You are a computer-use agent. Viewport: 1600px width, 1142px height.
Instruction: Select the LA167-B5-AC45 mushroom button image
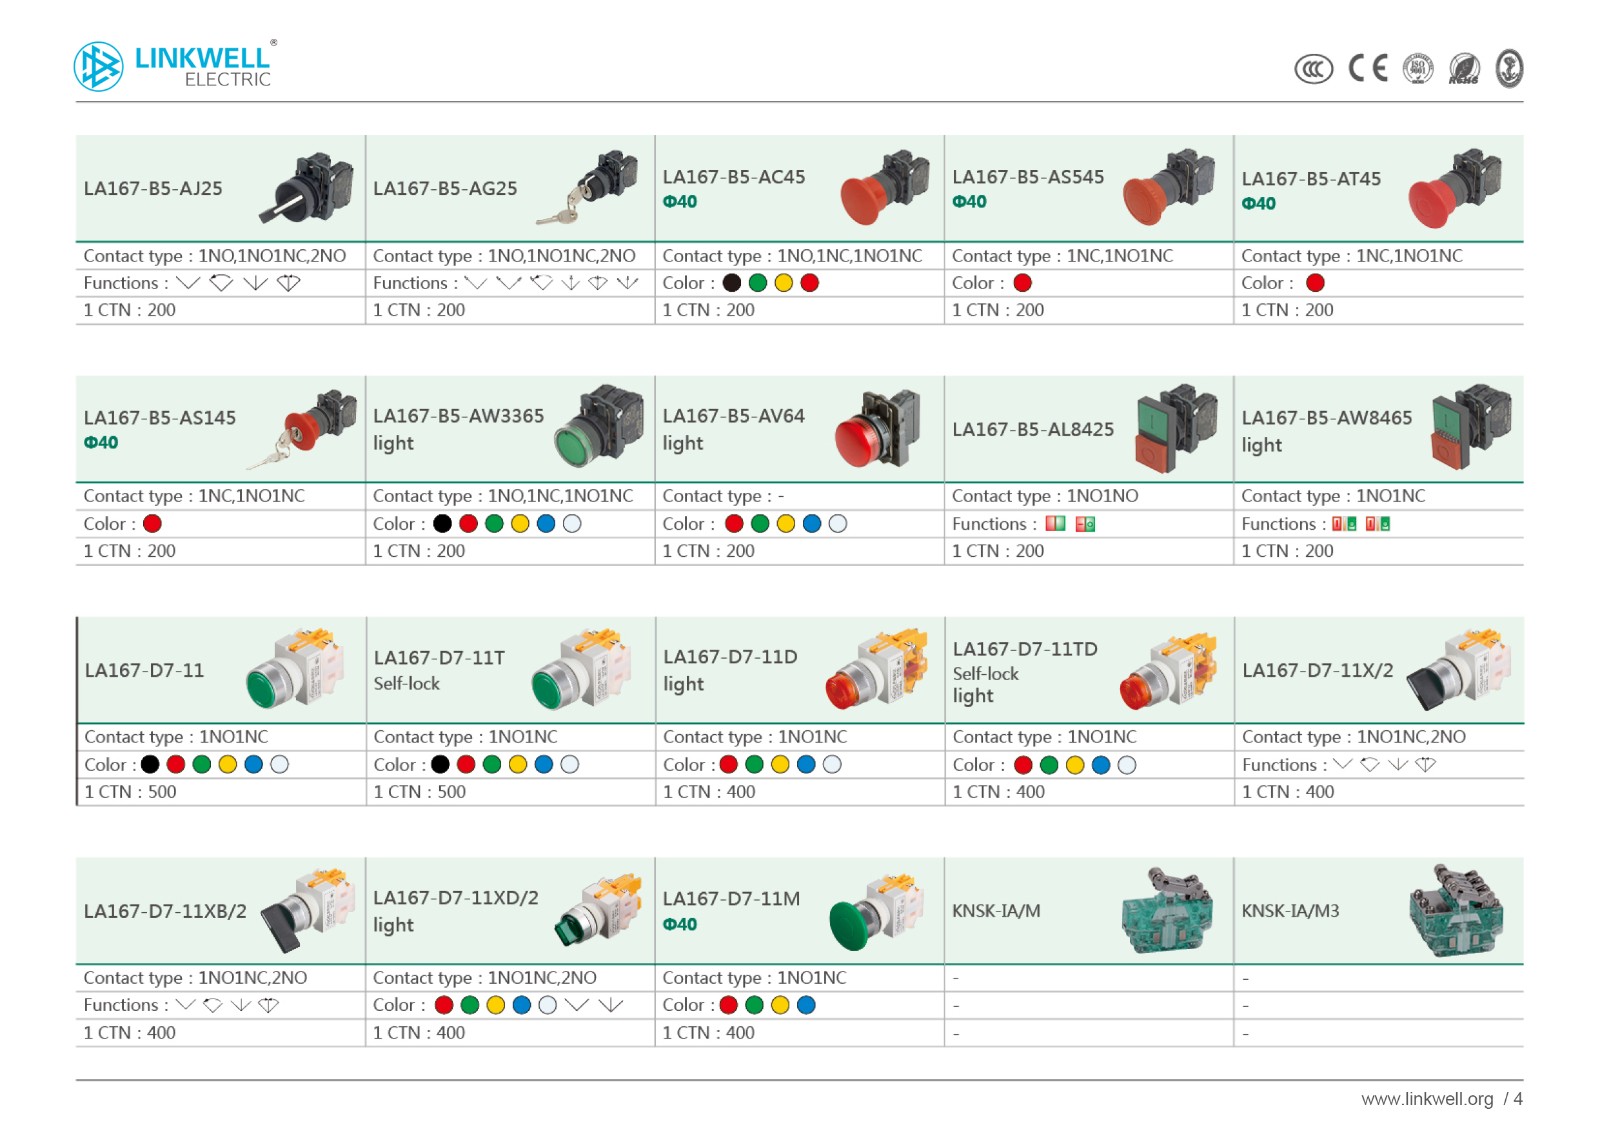(885, 187)
